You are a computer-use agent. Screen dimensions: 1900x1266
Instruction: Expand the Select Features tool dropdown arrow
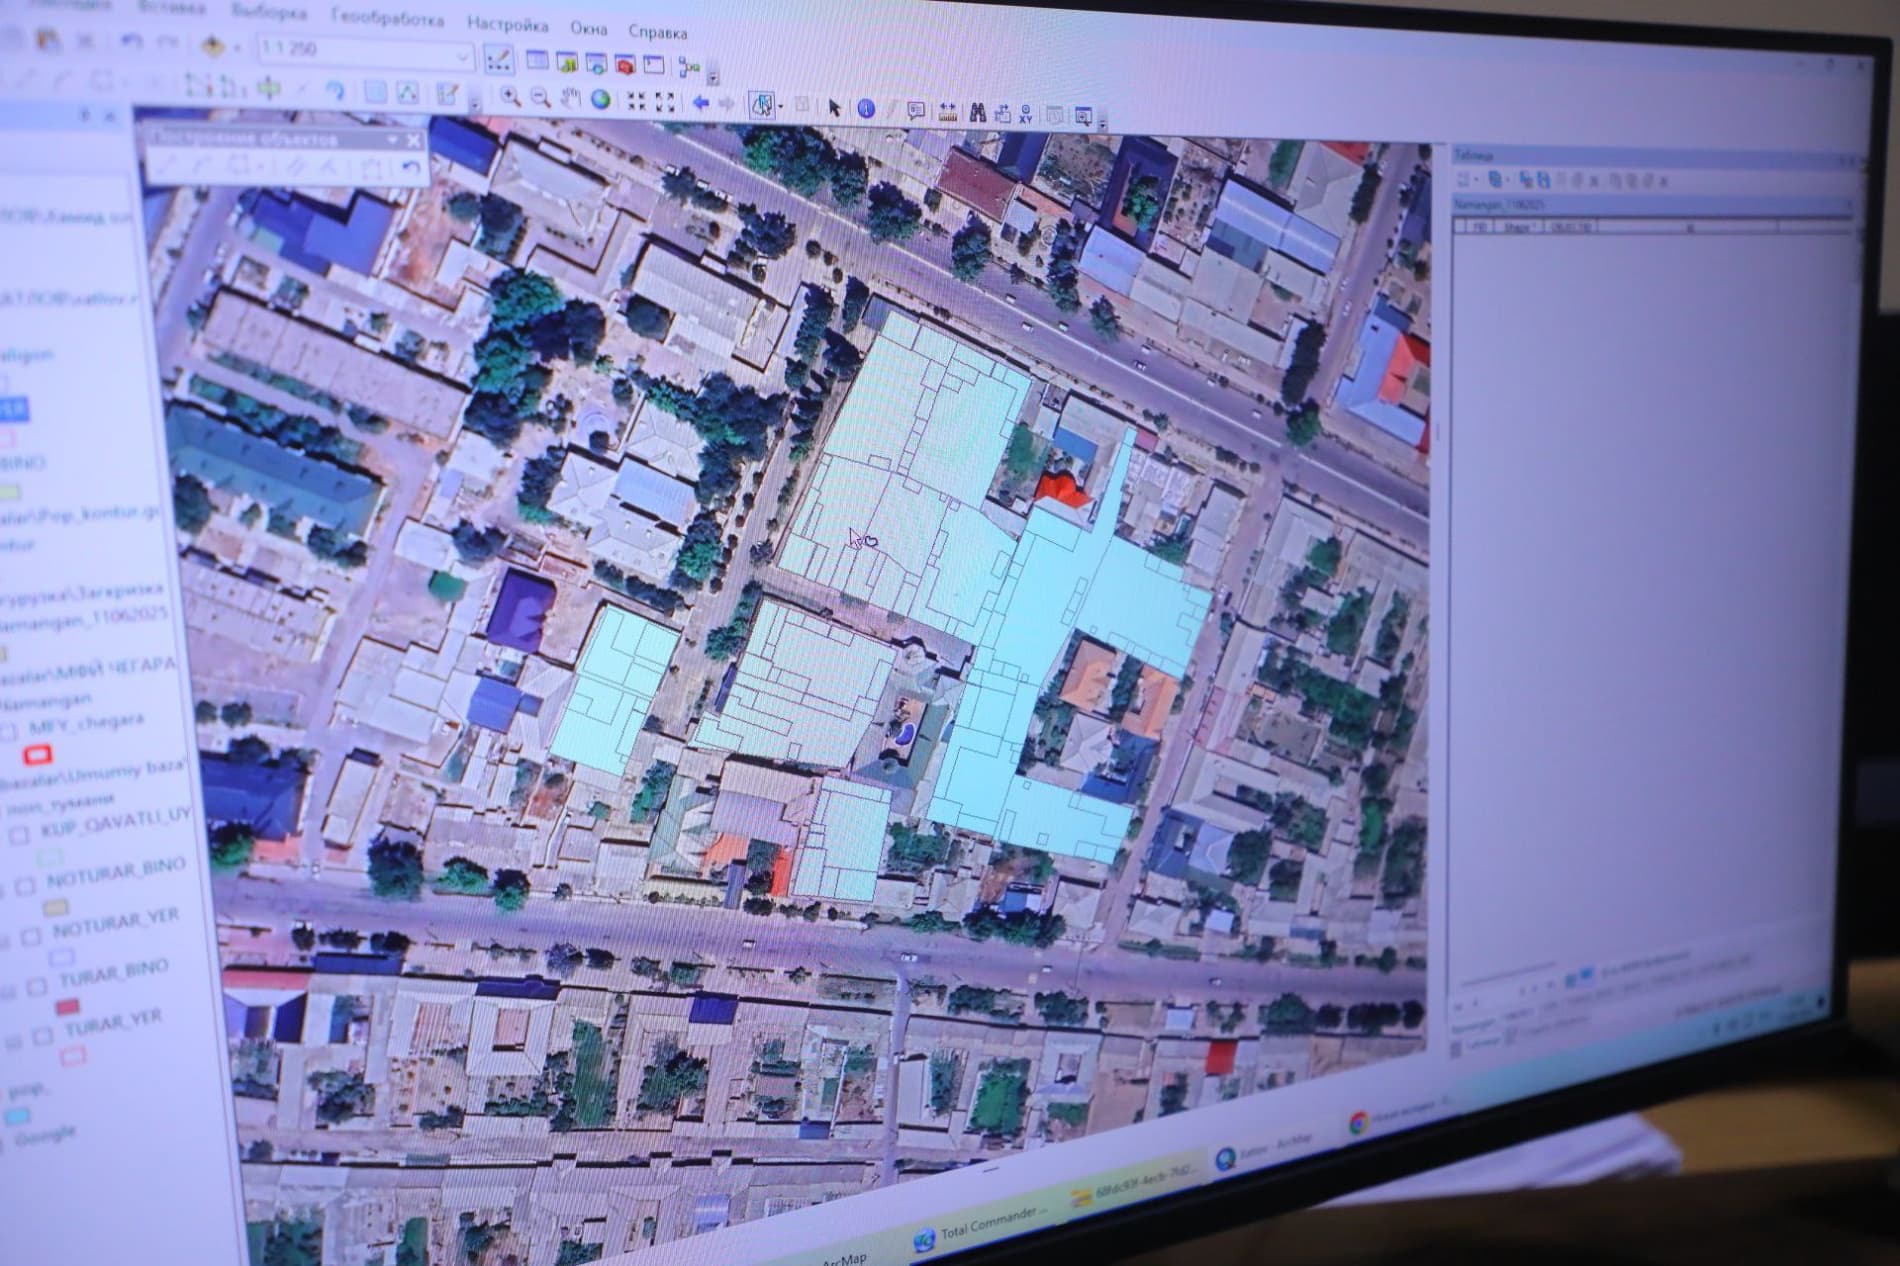pyautogui.click(x=781, y=106)
